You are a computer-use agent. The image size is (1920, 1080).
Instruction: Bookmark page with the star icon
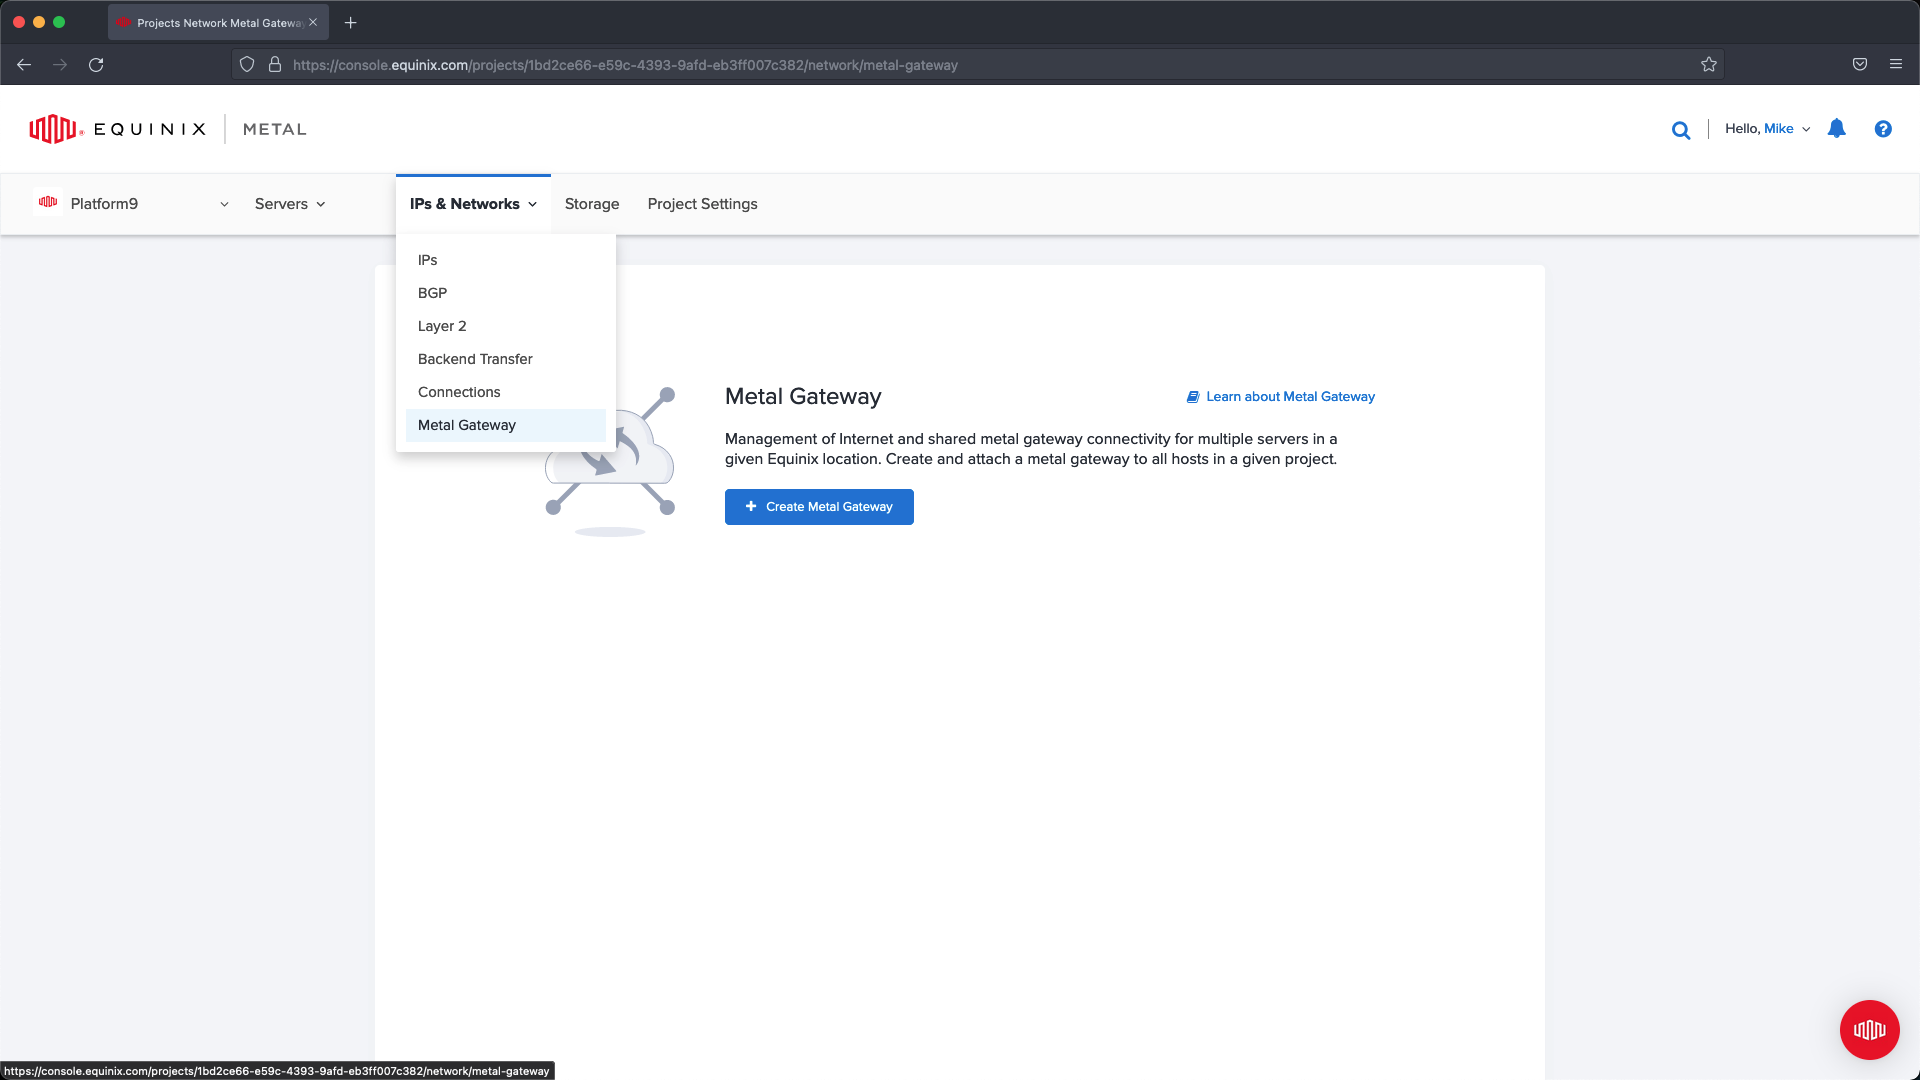[1709, 65]
